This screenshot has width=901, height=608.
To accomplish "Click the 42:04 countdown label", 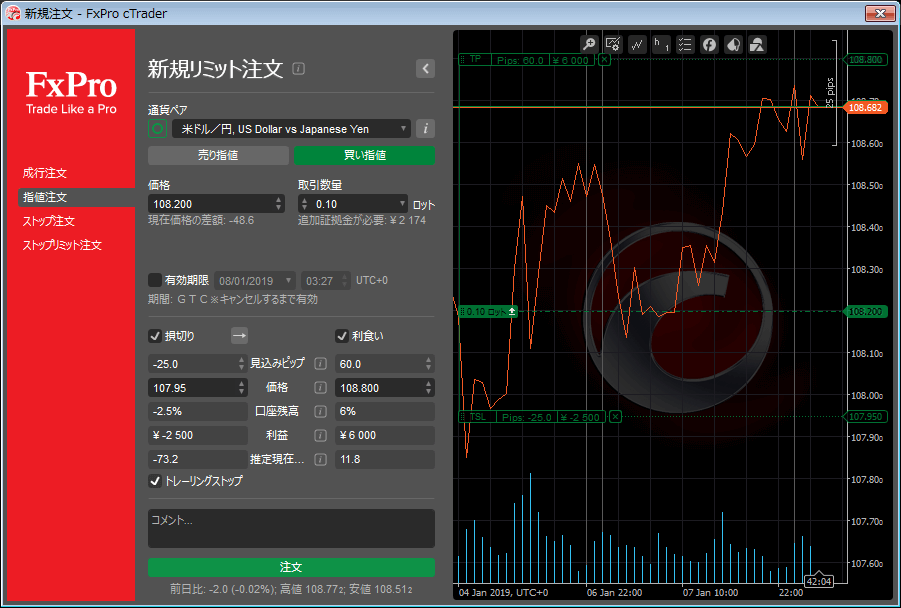I will (x=819, y=581).
